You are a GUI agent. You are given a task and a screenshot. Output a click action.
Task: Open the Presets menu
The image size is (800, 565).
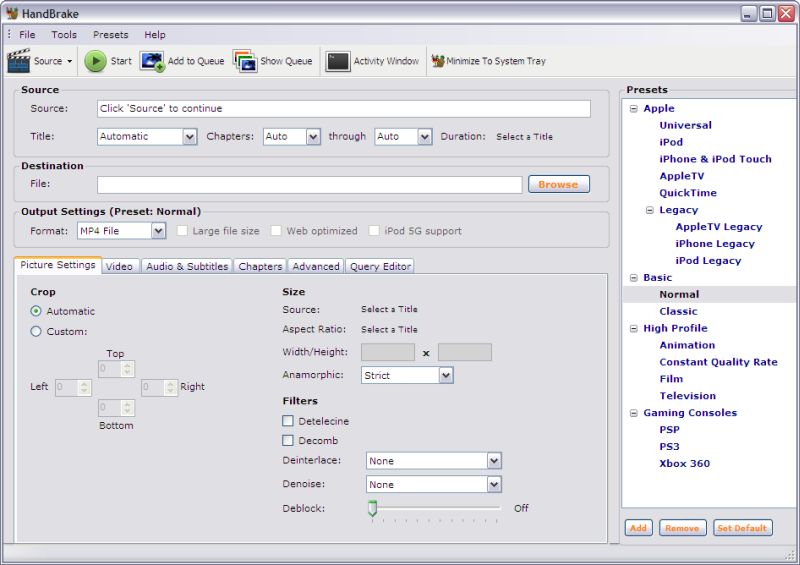click(x=110, y=35)
